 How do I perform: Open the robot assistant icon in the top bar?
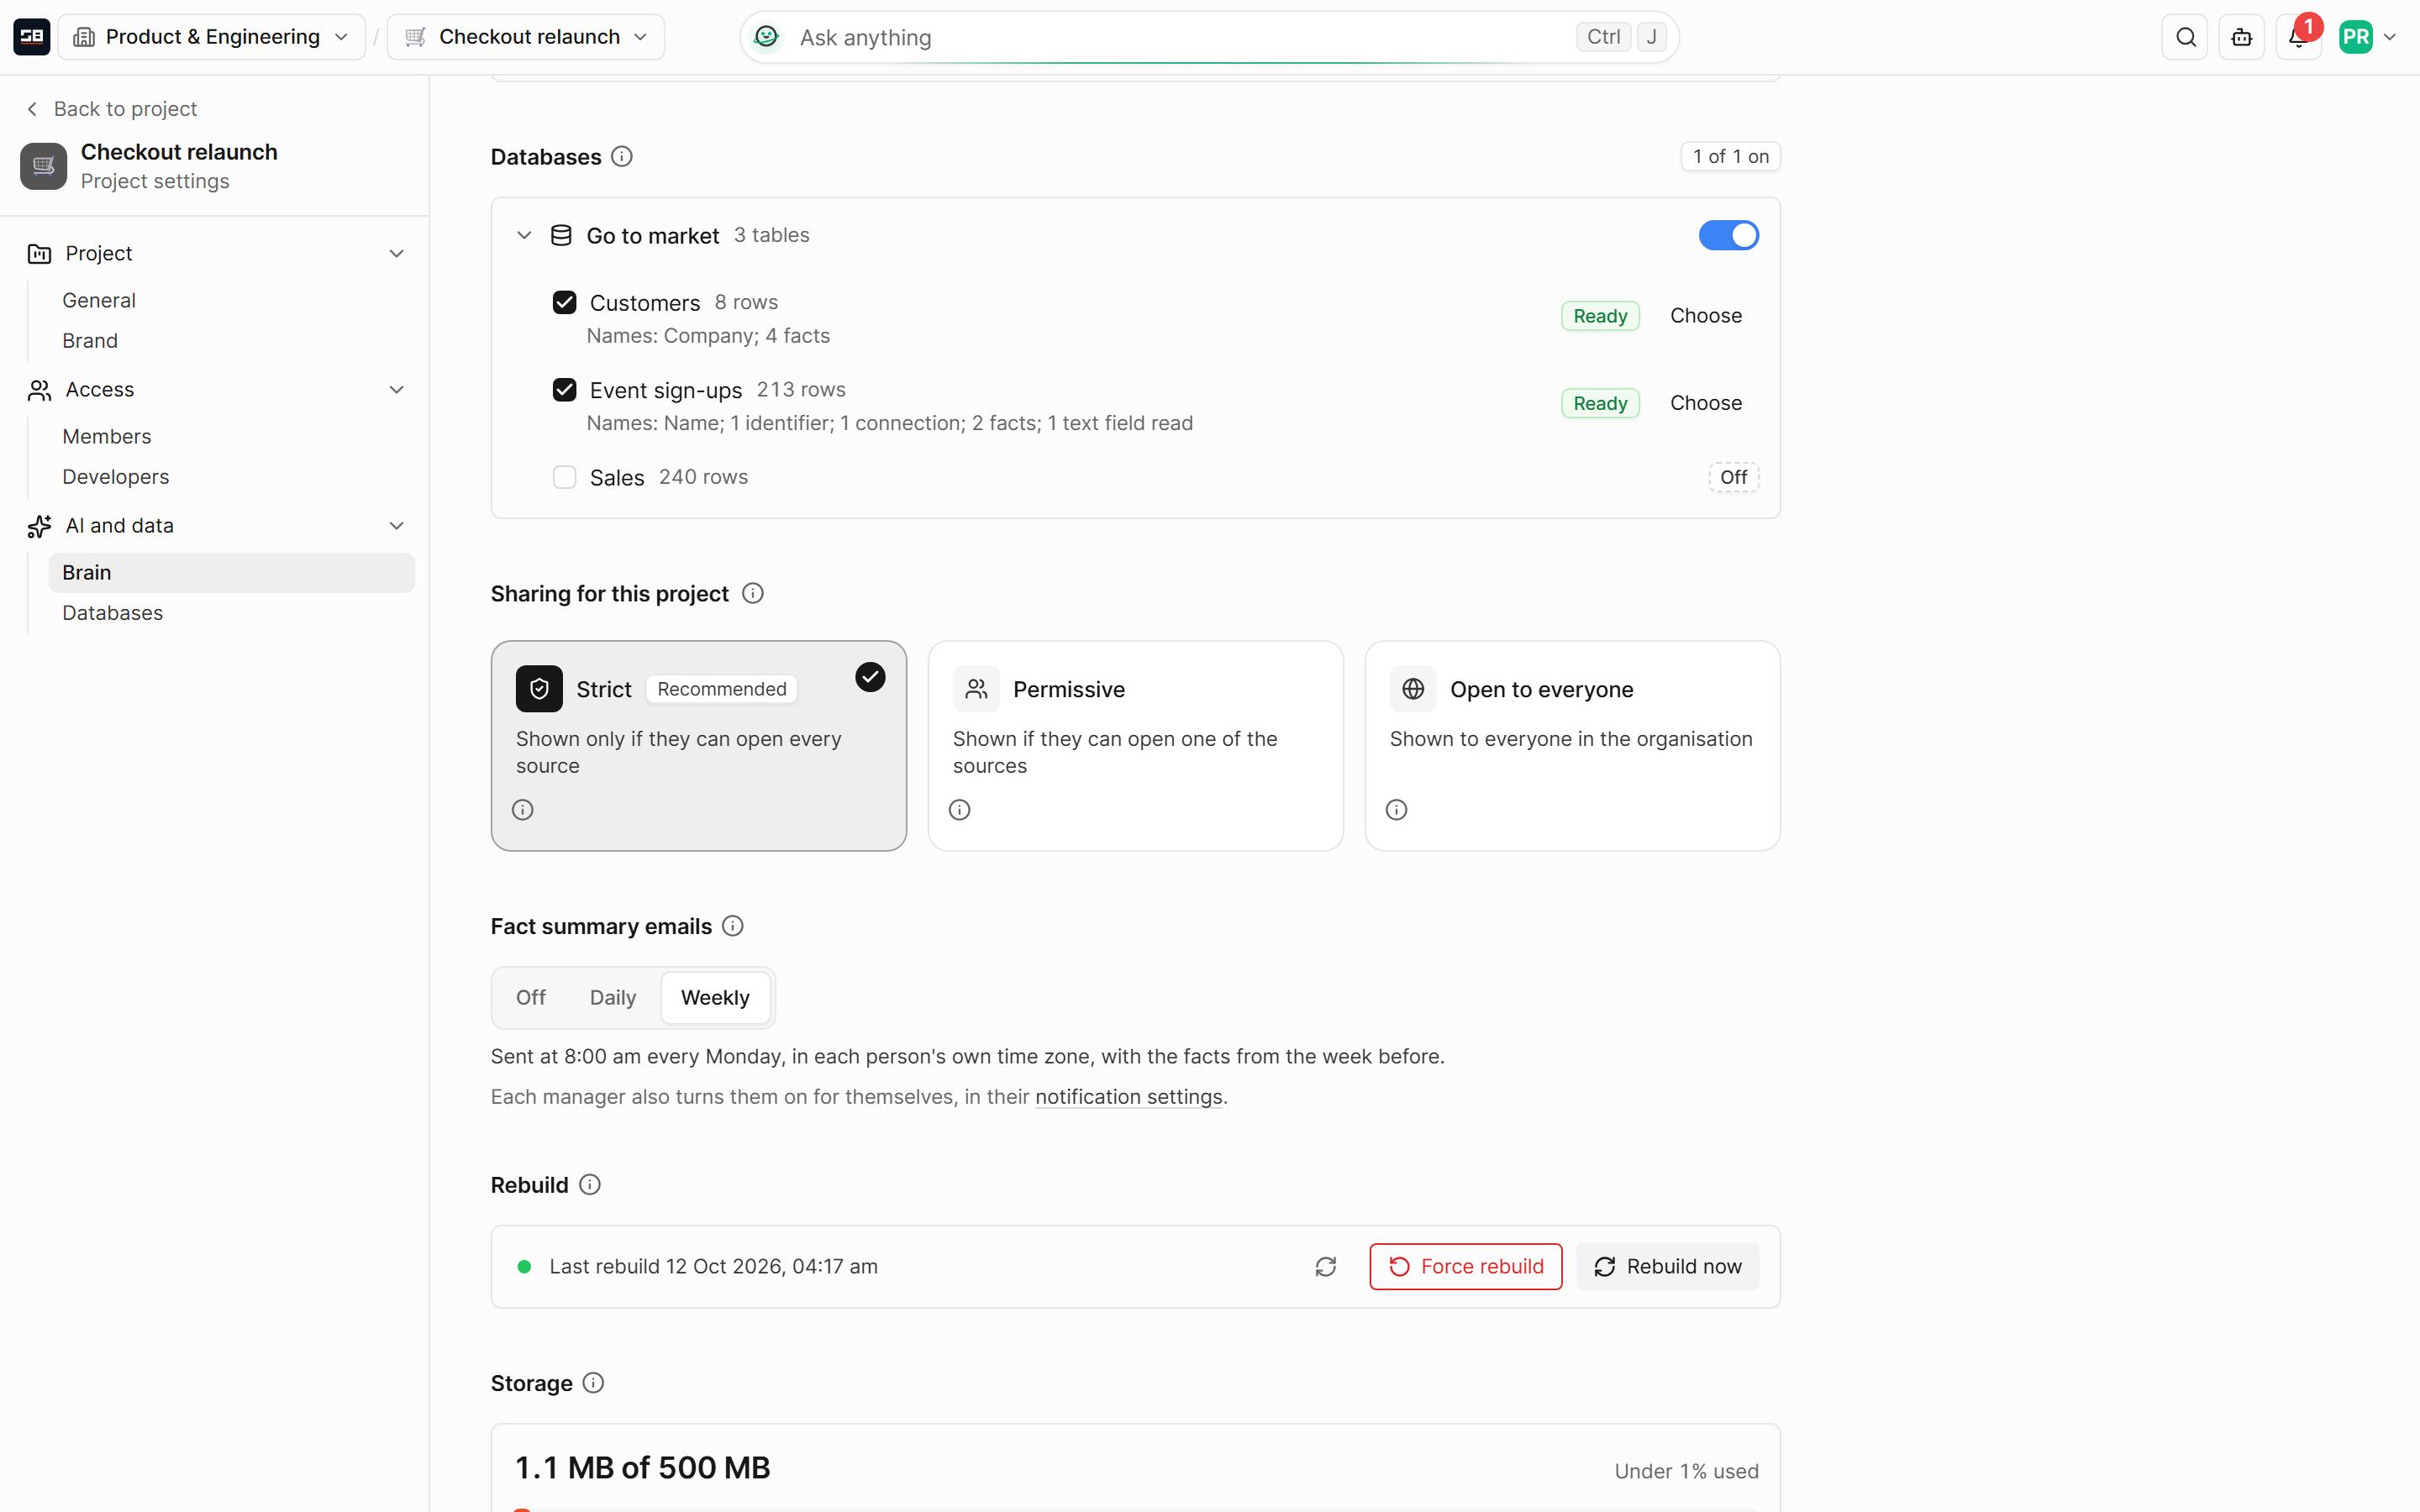click(x=2242, y=37)
